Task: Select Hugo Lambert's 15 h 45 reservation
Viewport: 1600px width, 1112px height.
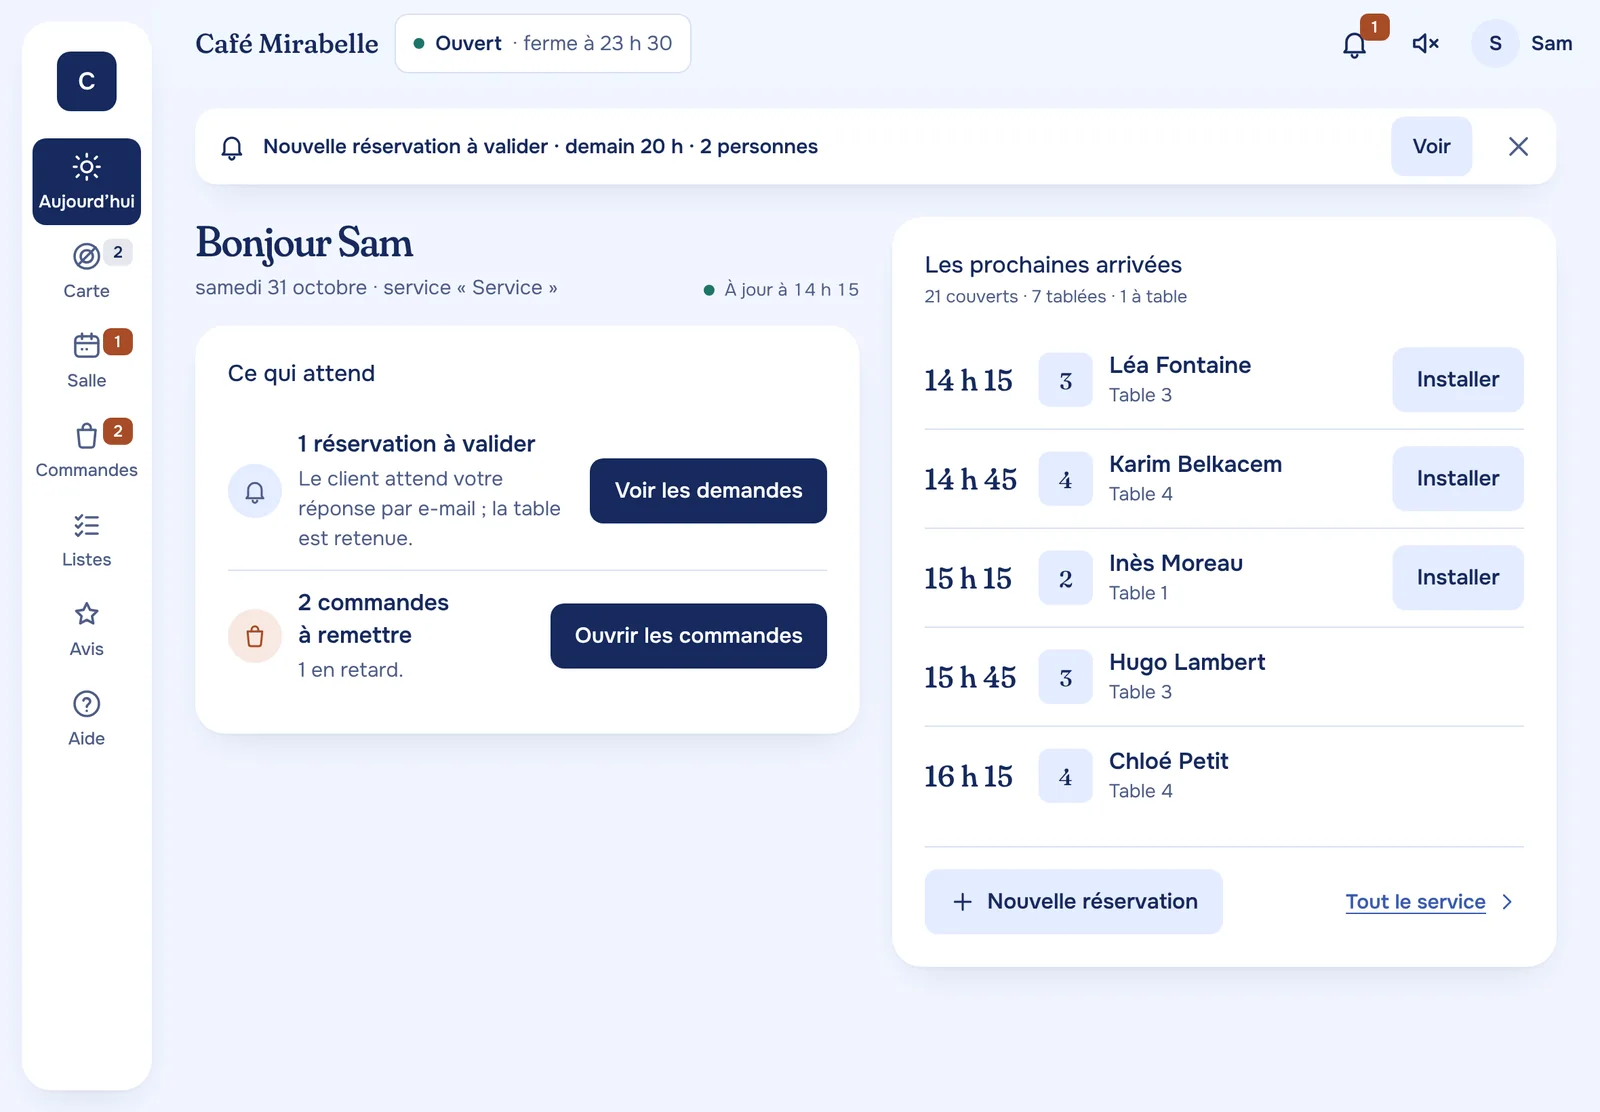Action: click(1224, 677)
